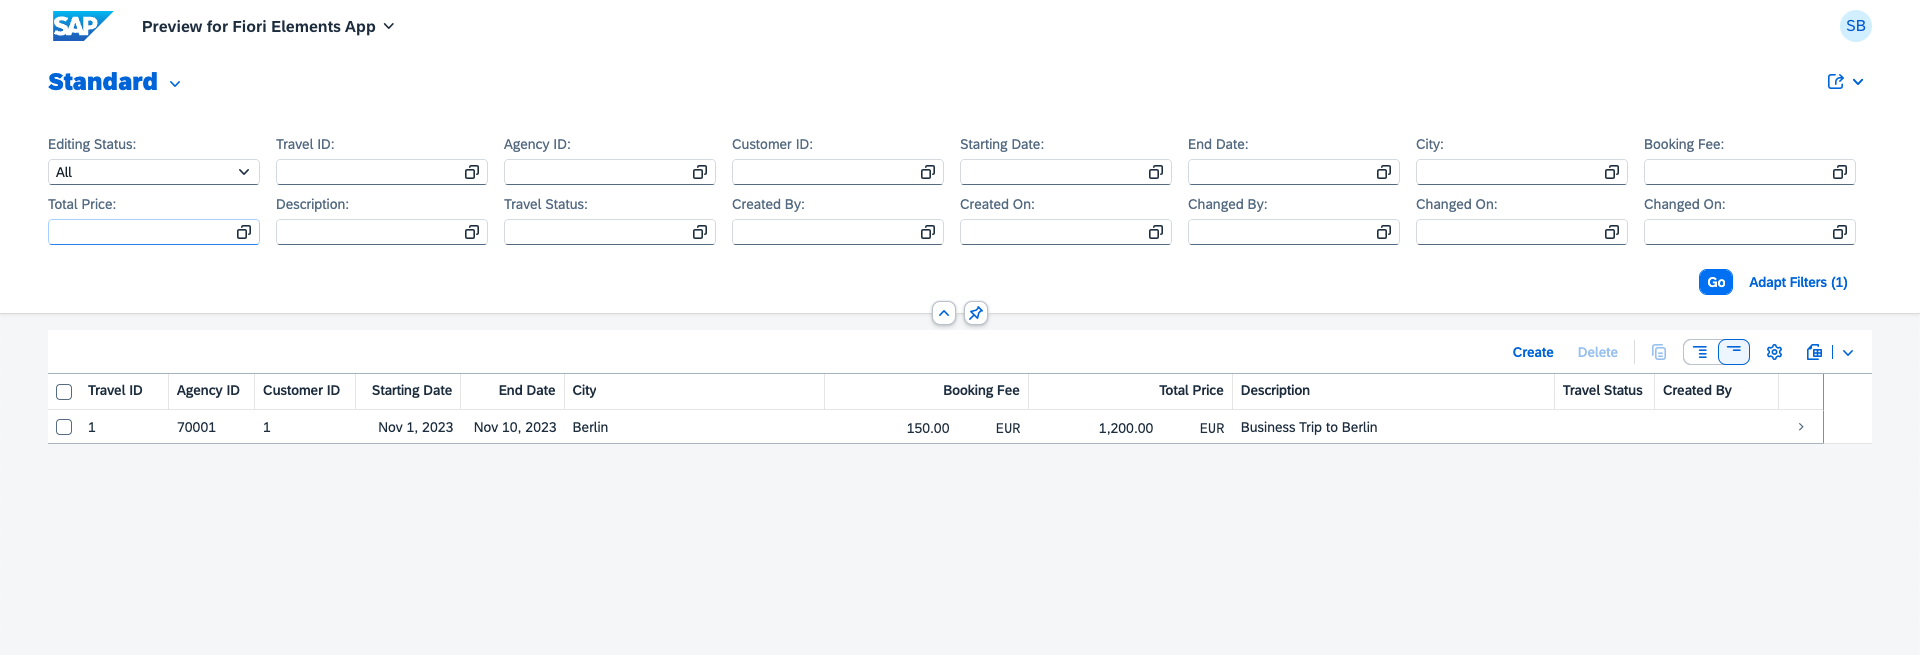1920x655 pixels.
Task: Click the Delete button
Action: pos(1597,352)
